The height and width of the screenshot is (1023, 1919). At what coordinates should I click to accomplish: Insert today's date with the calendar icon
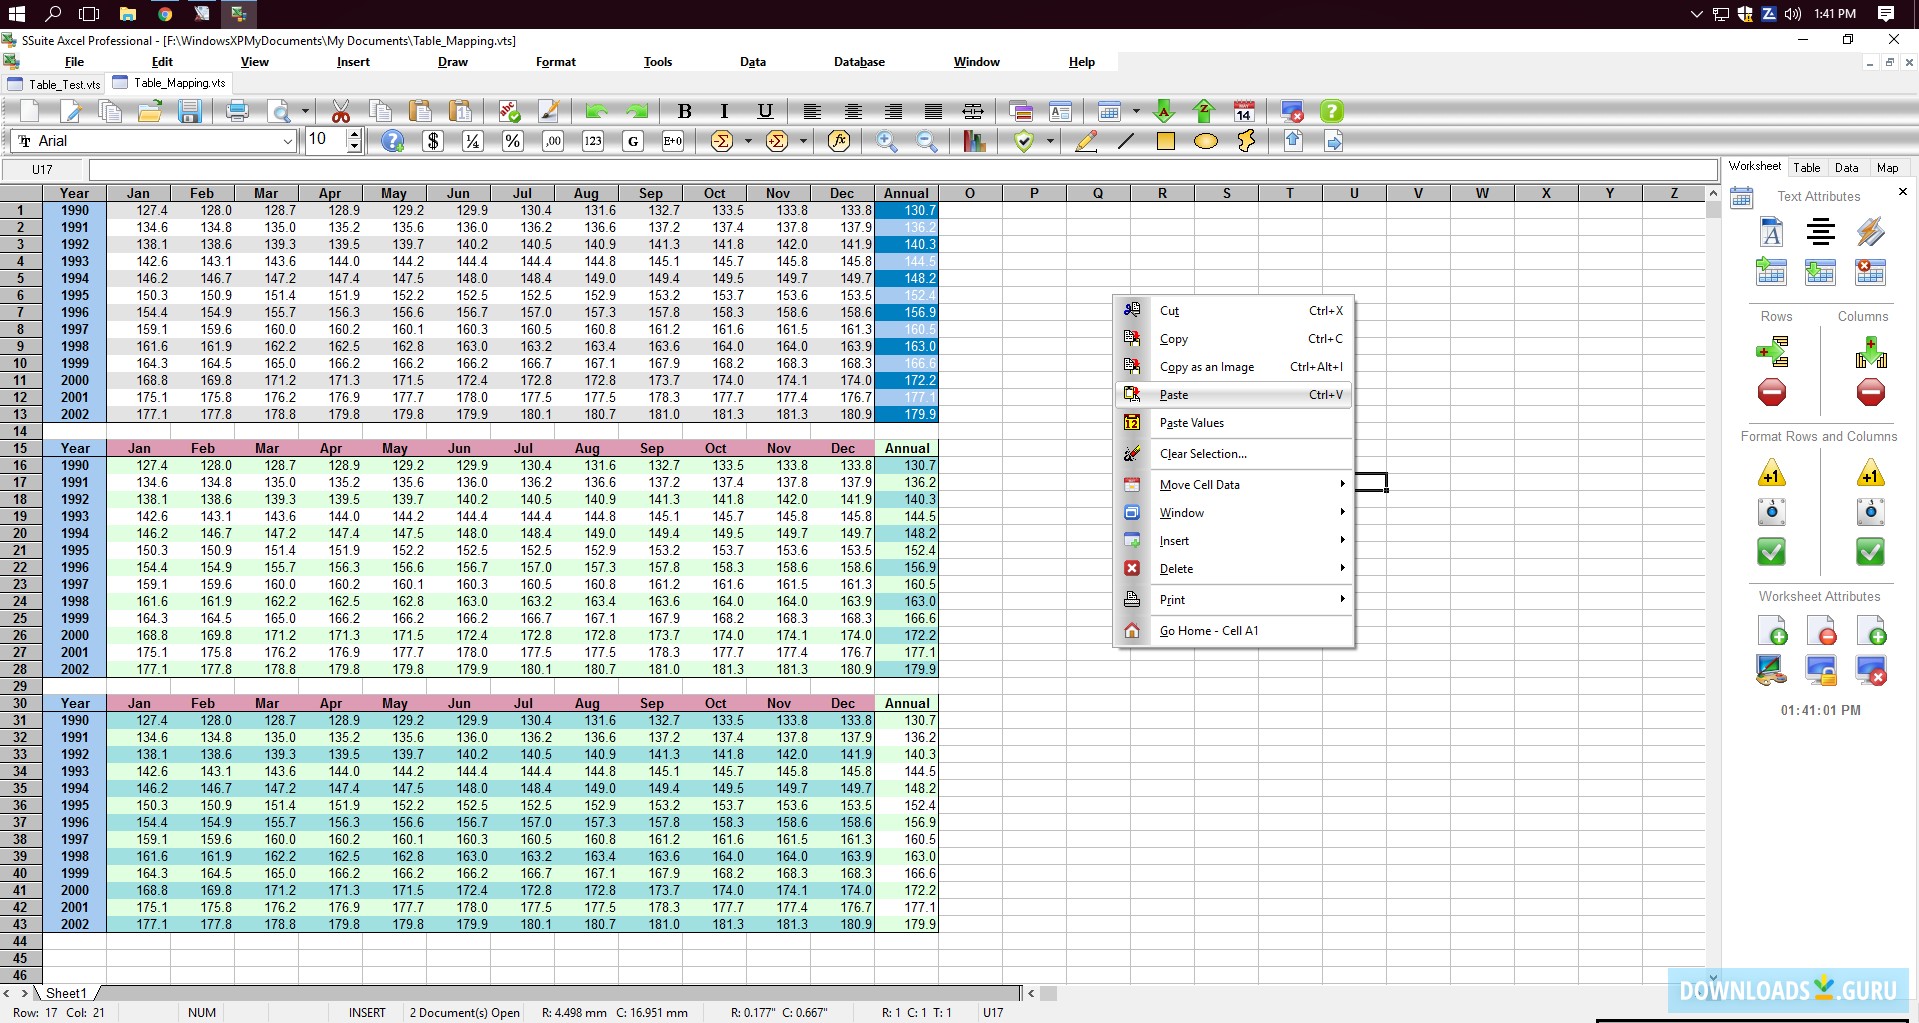tap(1244, 111)
